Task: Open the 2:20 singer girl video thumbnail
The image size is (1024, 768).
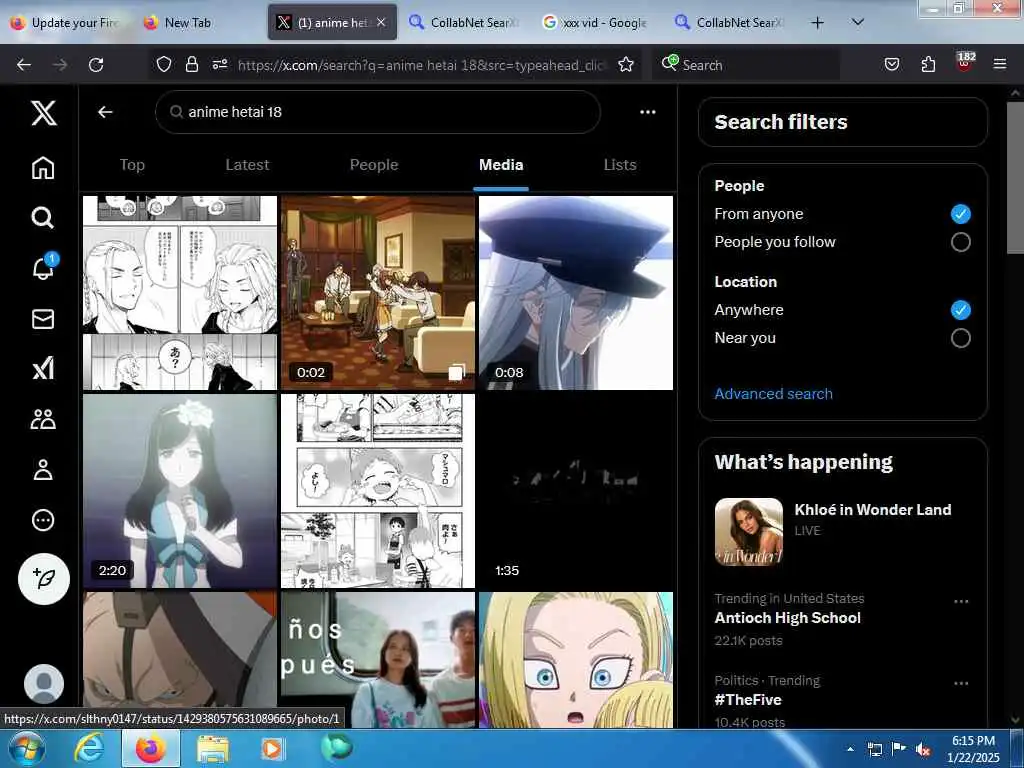Action: point(180,491)
